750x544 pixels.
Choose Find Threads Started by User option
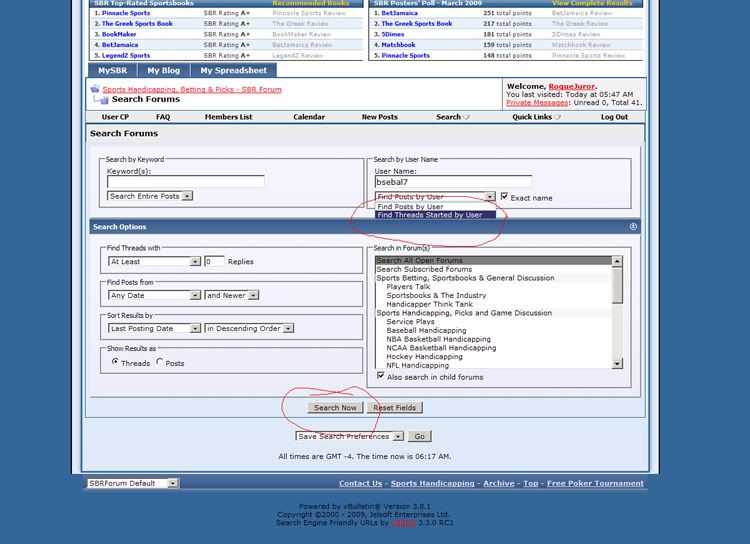[x=429, y=215]
